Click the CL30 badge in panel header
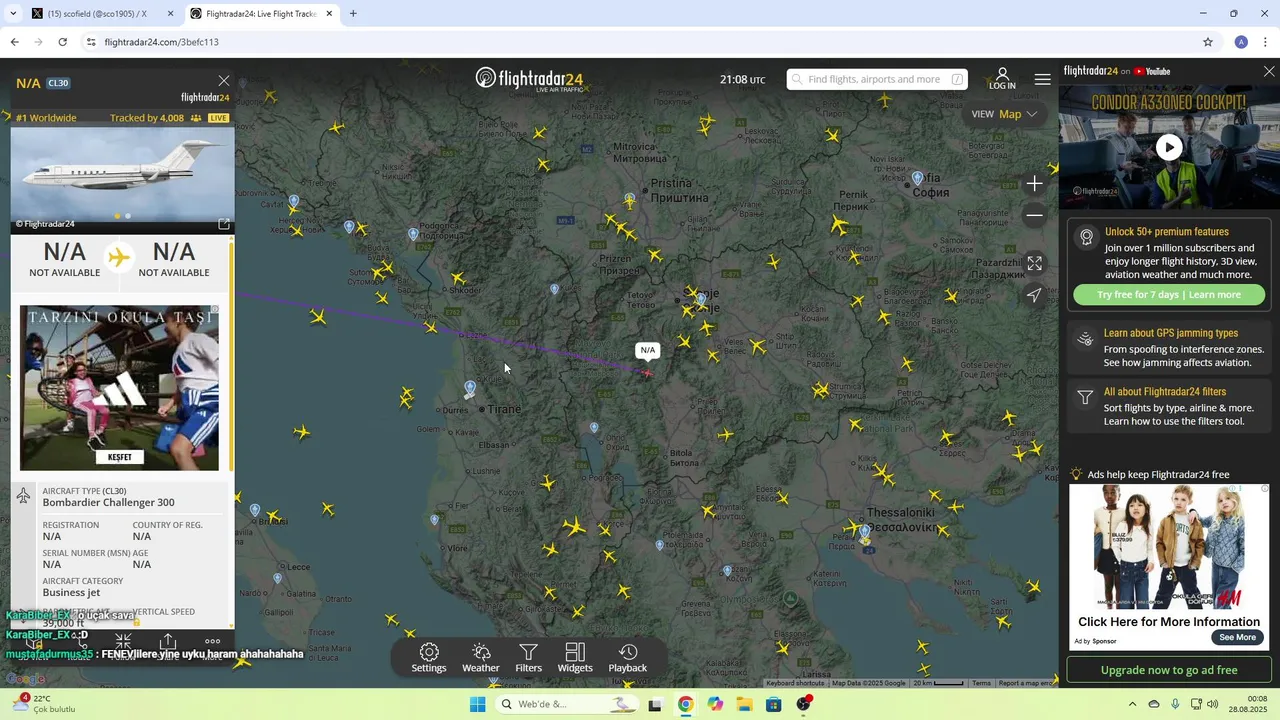Viewport: 1280px width, 720px height. click(x=58, y=83)
